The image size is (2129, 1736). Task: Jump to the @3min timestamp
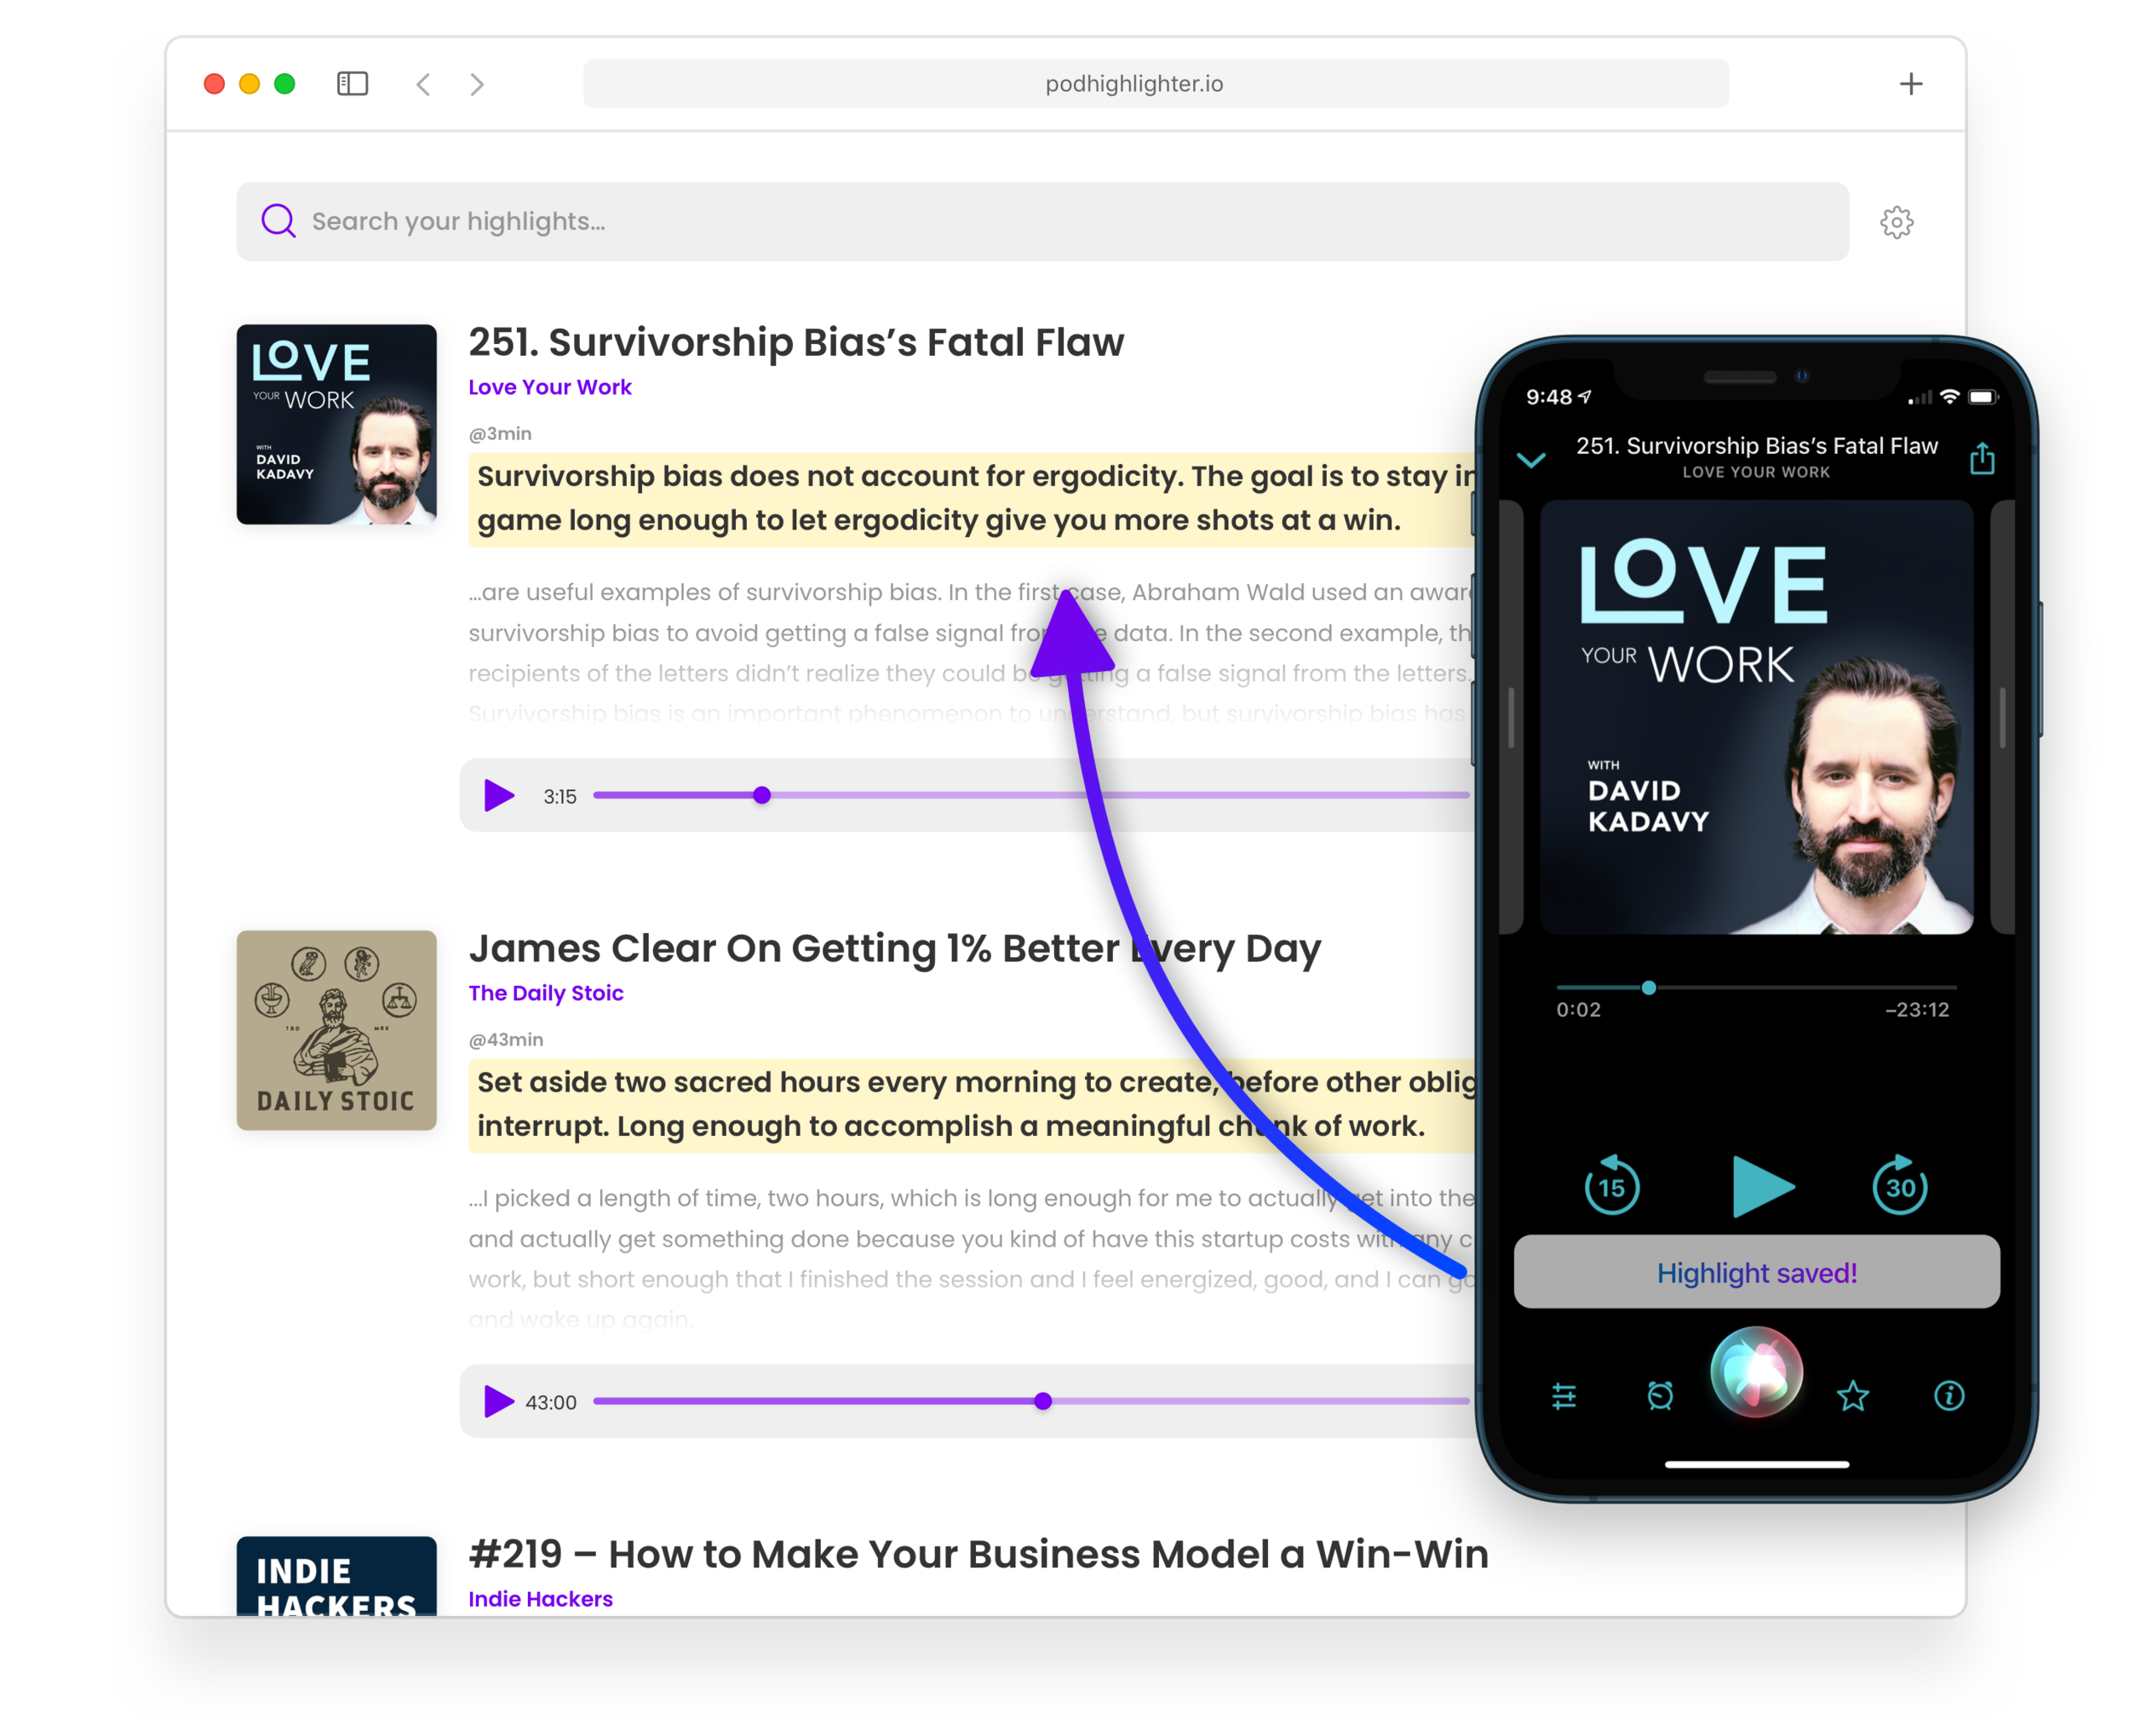point(500,434)
